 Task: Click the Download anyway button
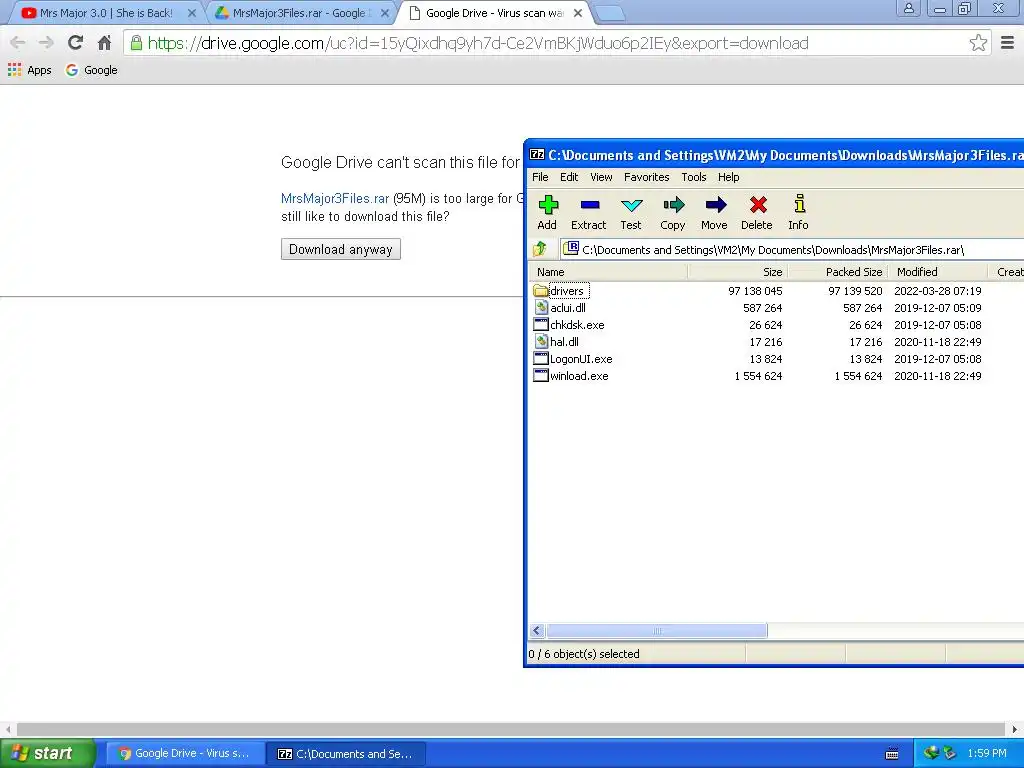tap(341, 249)
